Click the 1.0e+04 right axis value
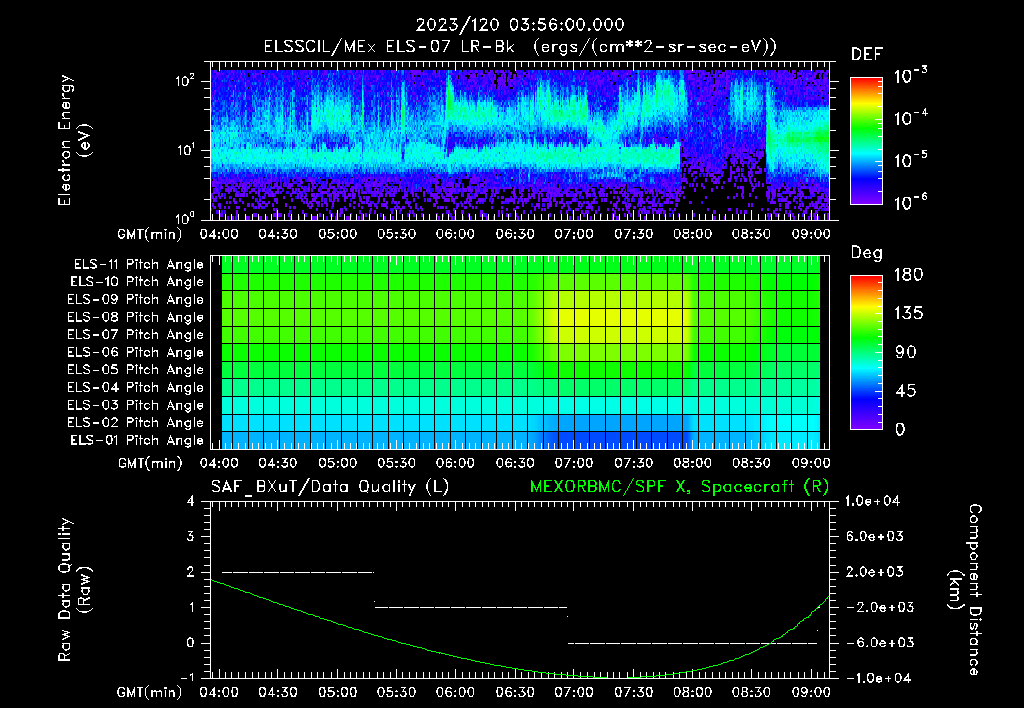The width and height of the screenshot is (1024, 708). (872, 502)
